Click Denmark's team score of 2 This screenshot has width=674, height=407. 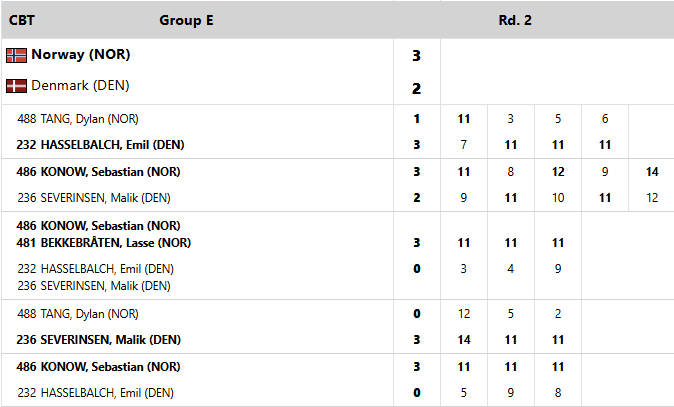point(417,89)
